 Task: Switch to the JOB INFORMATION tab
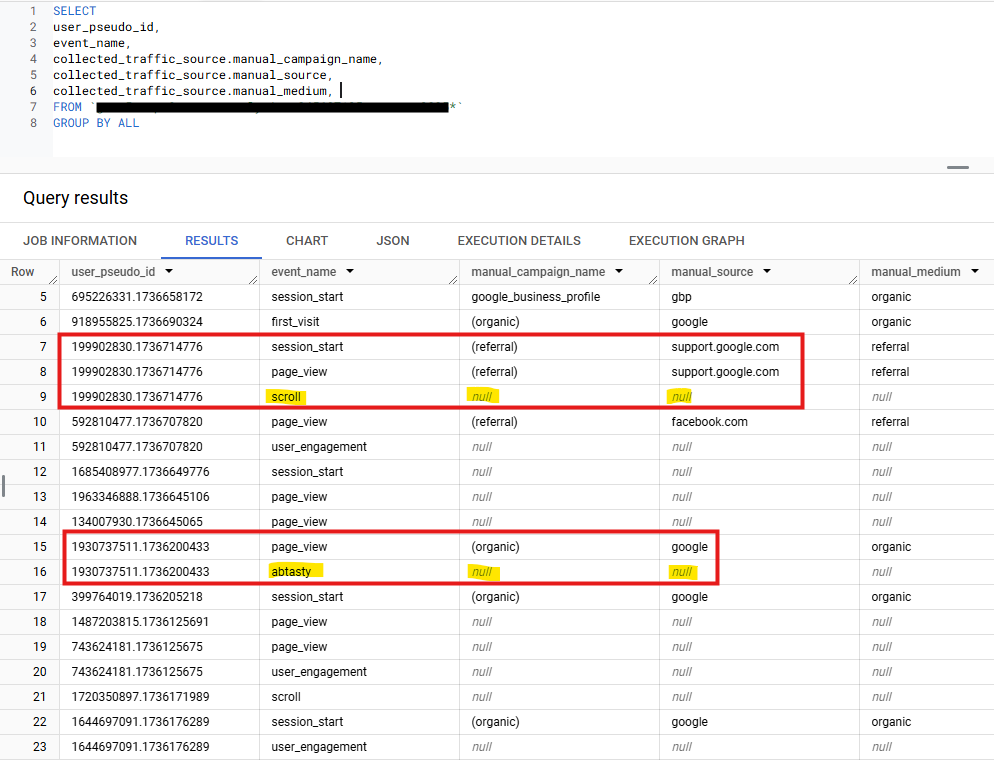click(x=80, y=241)
